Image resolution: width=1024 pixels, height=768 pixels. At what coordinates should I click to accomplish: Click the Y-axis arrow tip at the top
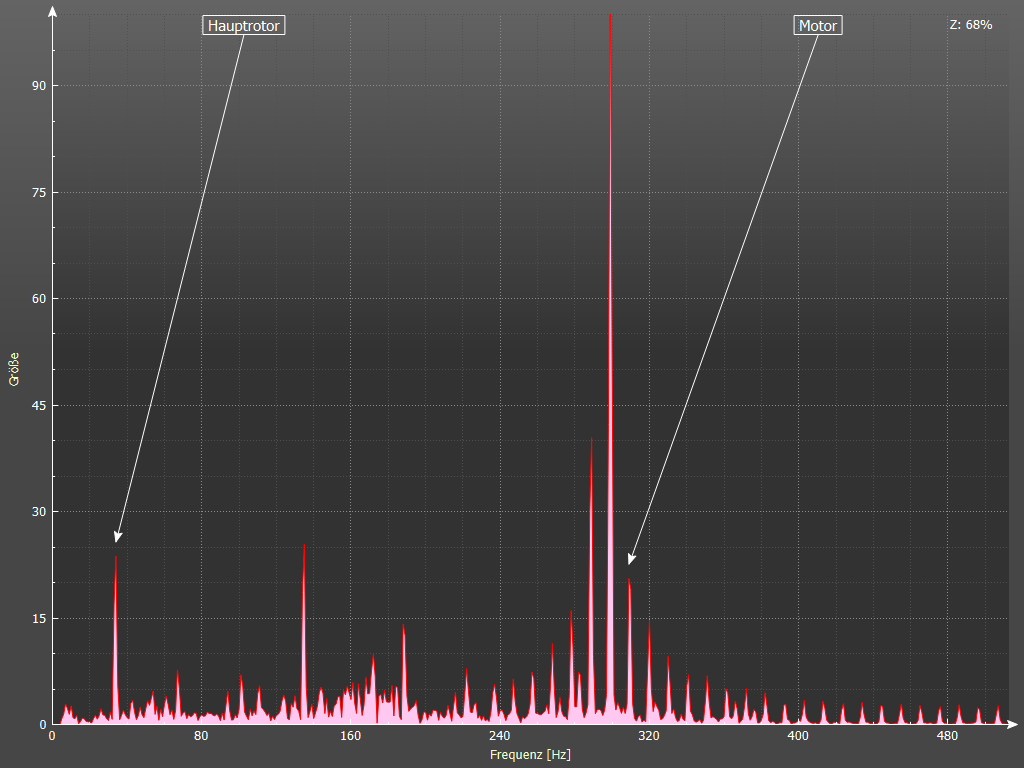point(52,11)
